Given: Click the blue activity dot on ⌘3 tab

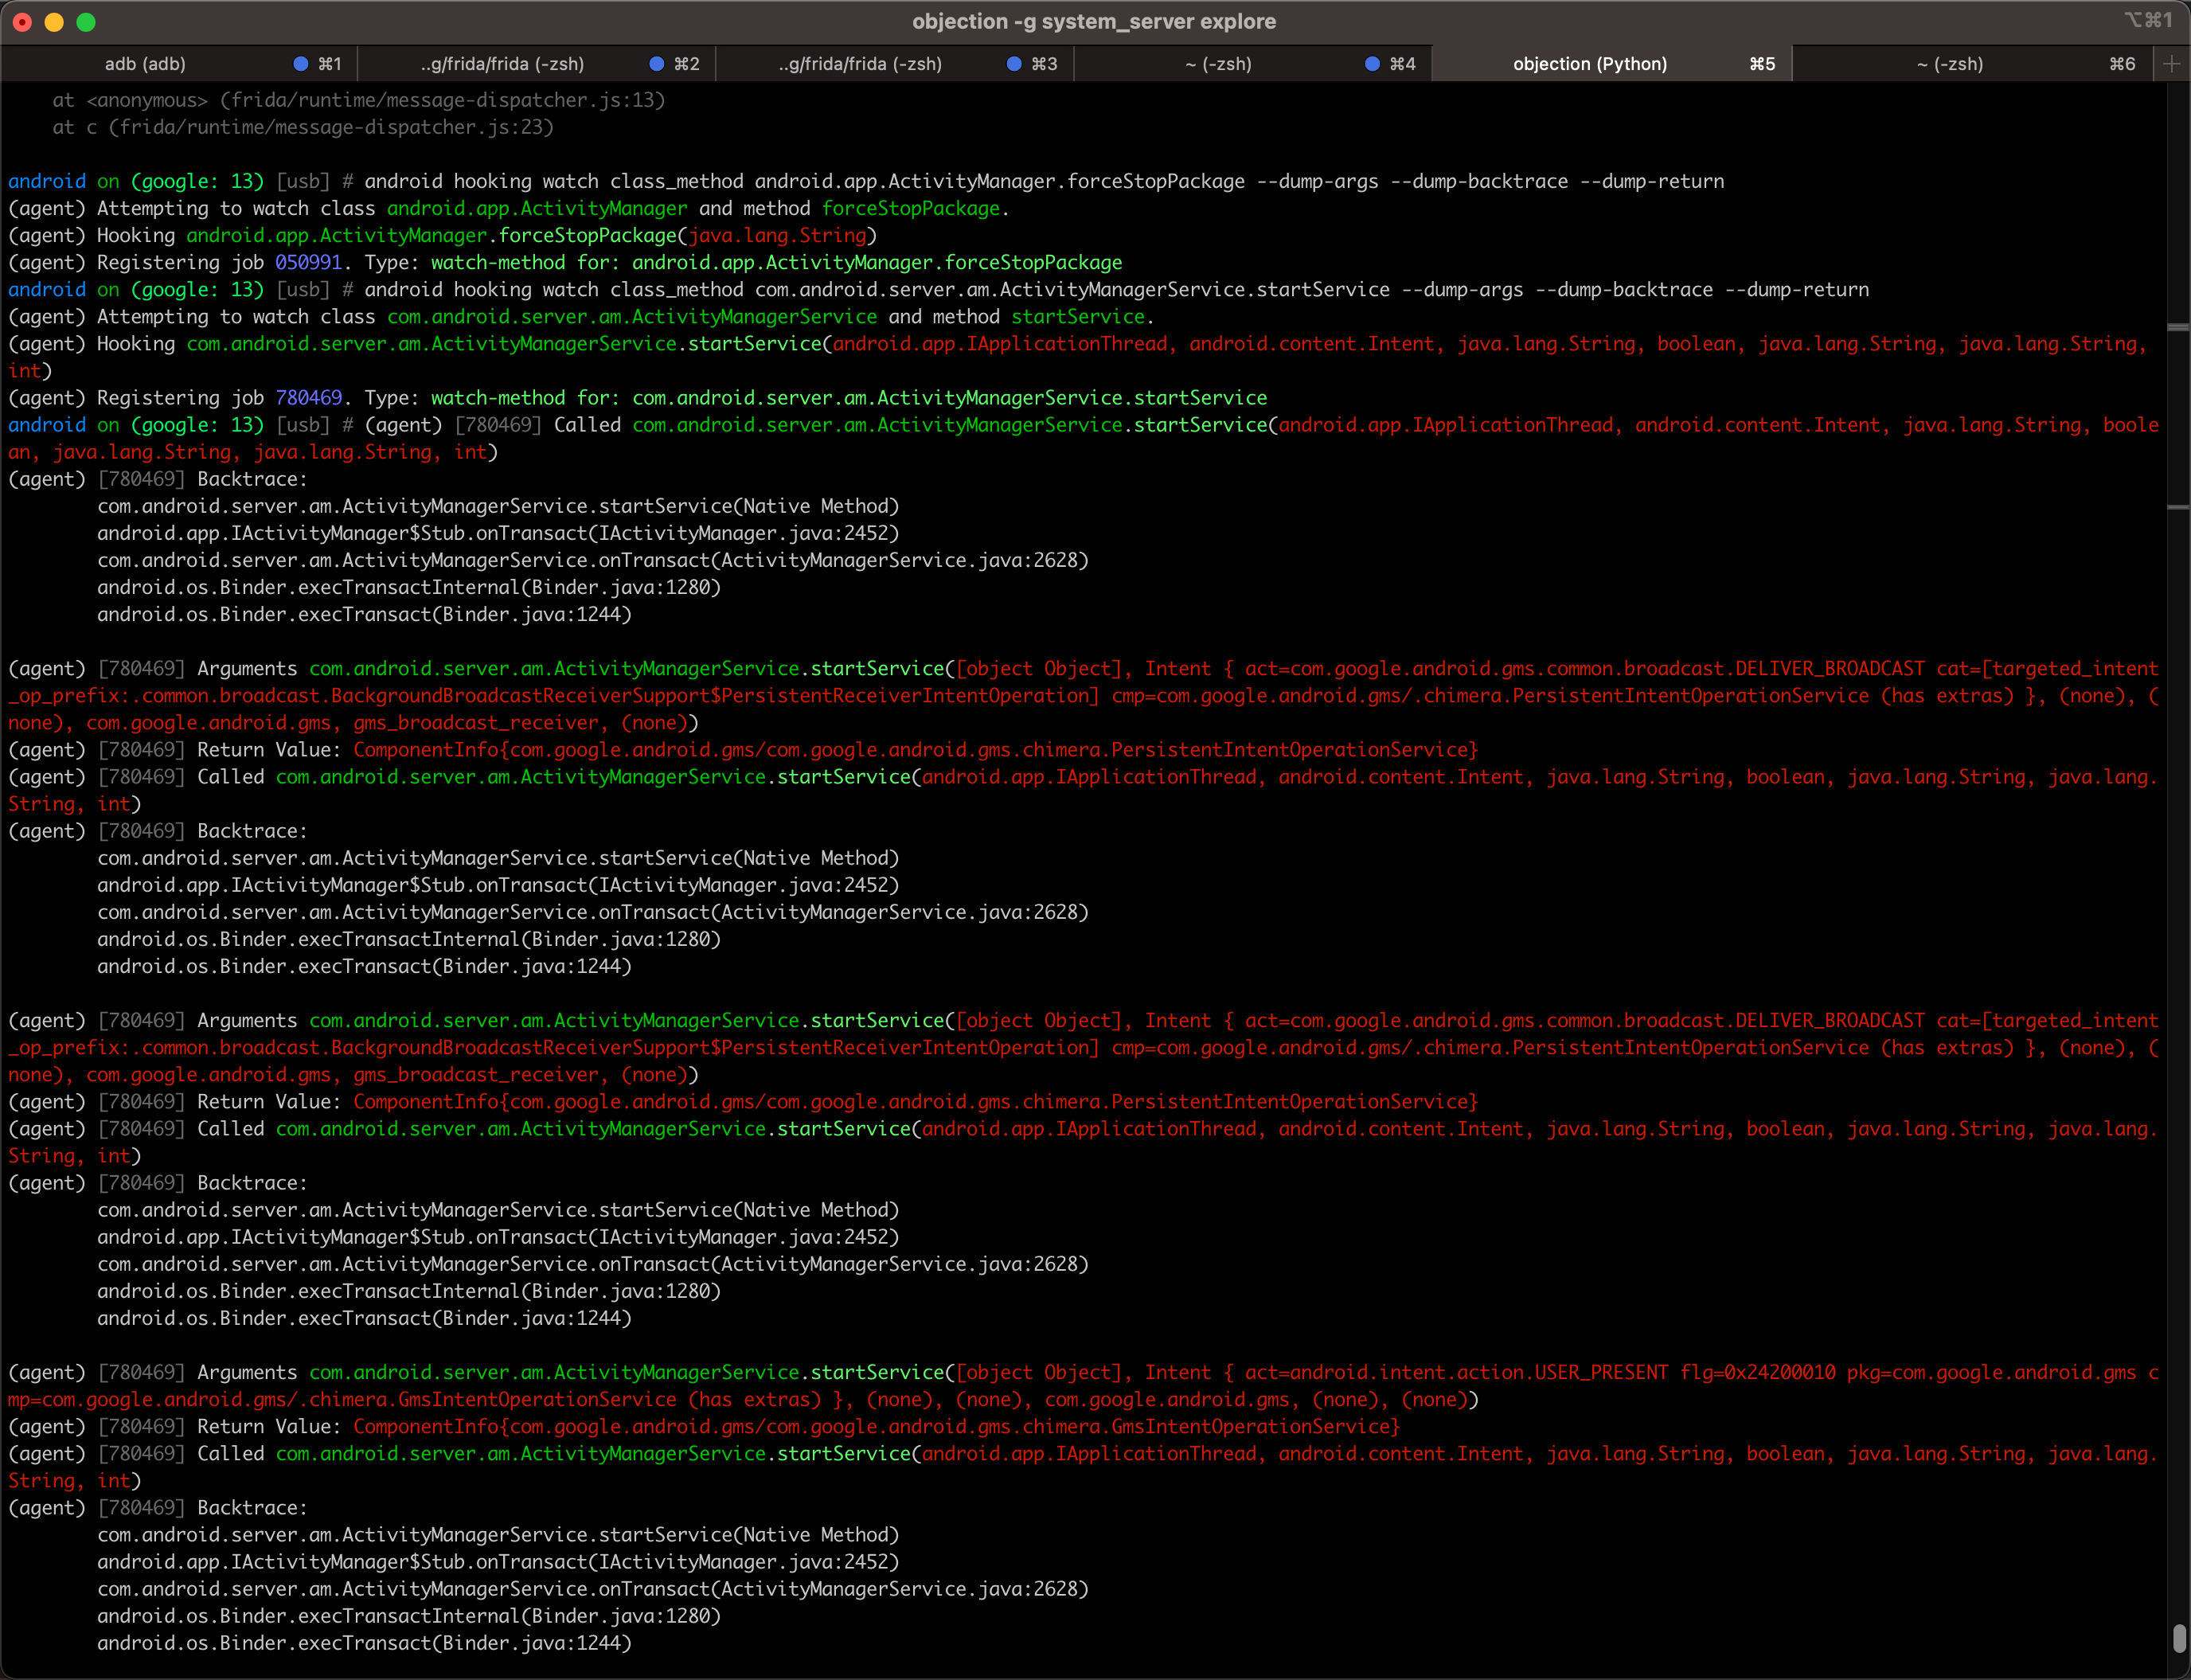Looking at the screenshot, I should point(1014,64).
